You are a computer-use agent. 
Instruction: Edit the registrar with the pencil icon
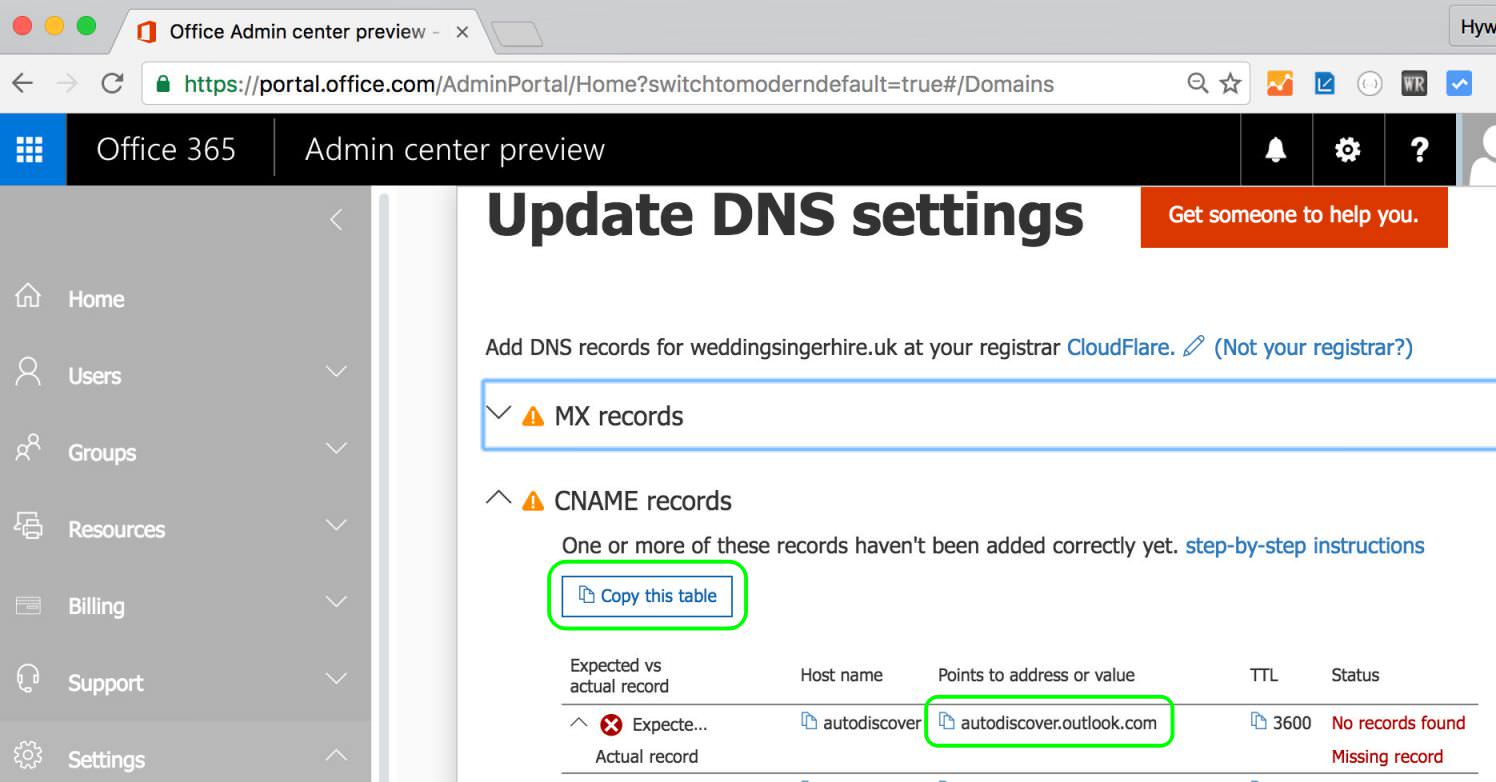1193,347
